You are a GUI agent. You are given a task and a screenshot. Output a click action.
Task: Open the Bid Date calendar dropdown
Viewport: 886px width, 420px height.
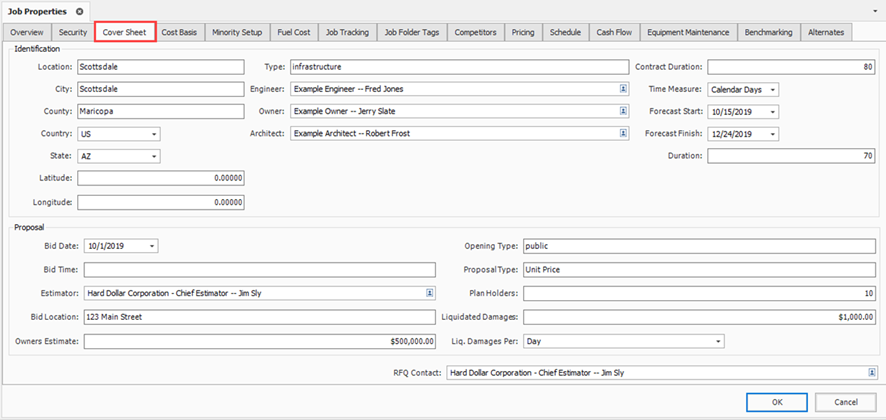(x=151, y=246)
